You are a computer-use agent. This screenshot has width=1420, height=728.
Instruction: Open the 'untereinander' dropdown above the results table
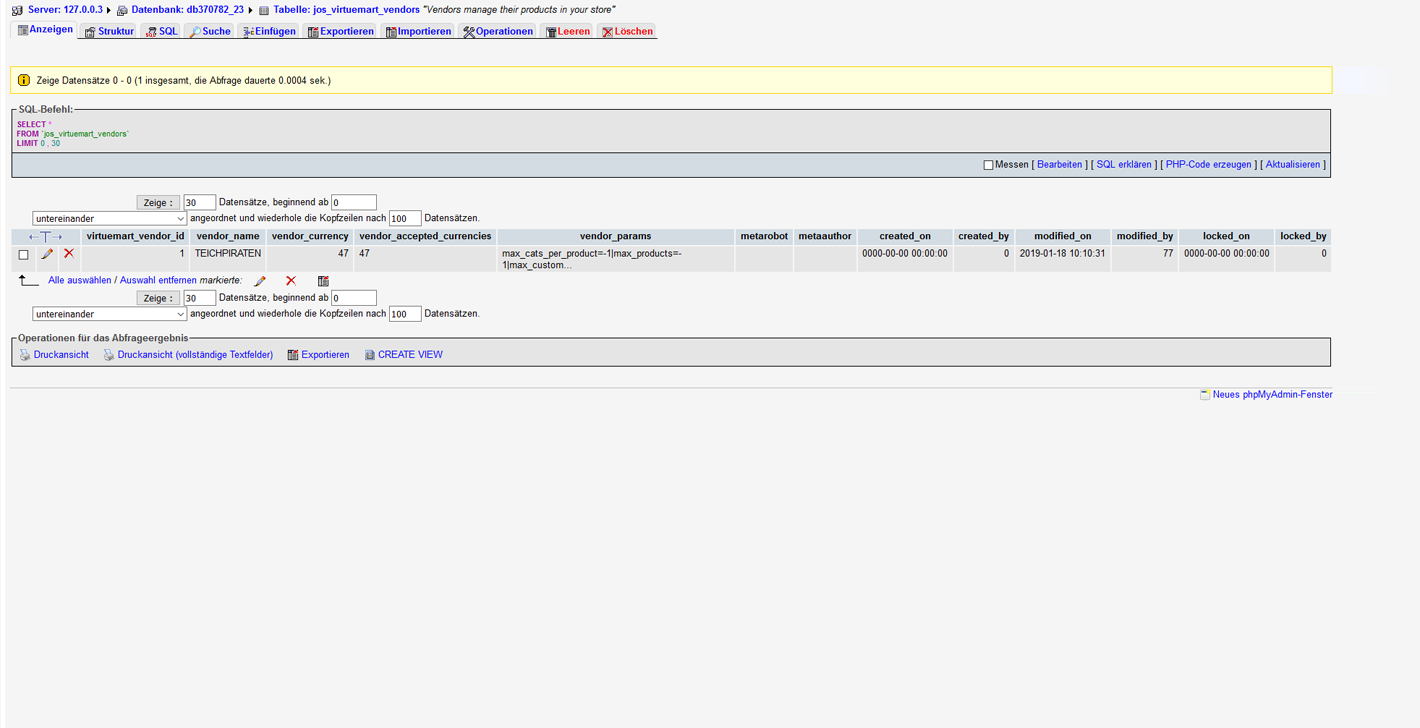point(110,218)
